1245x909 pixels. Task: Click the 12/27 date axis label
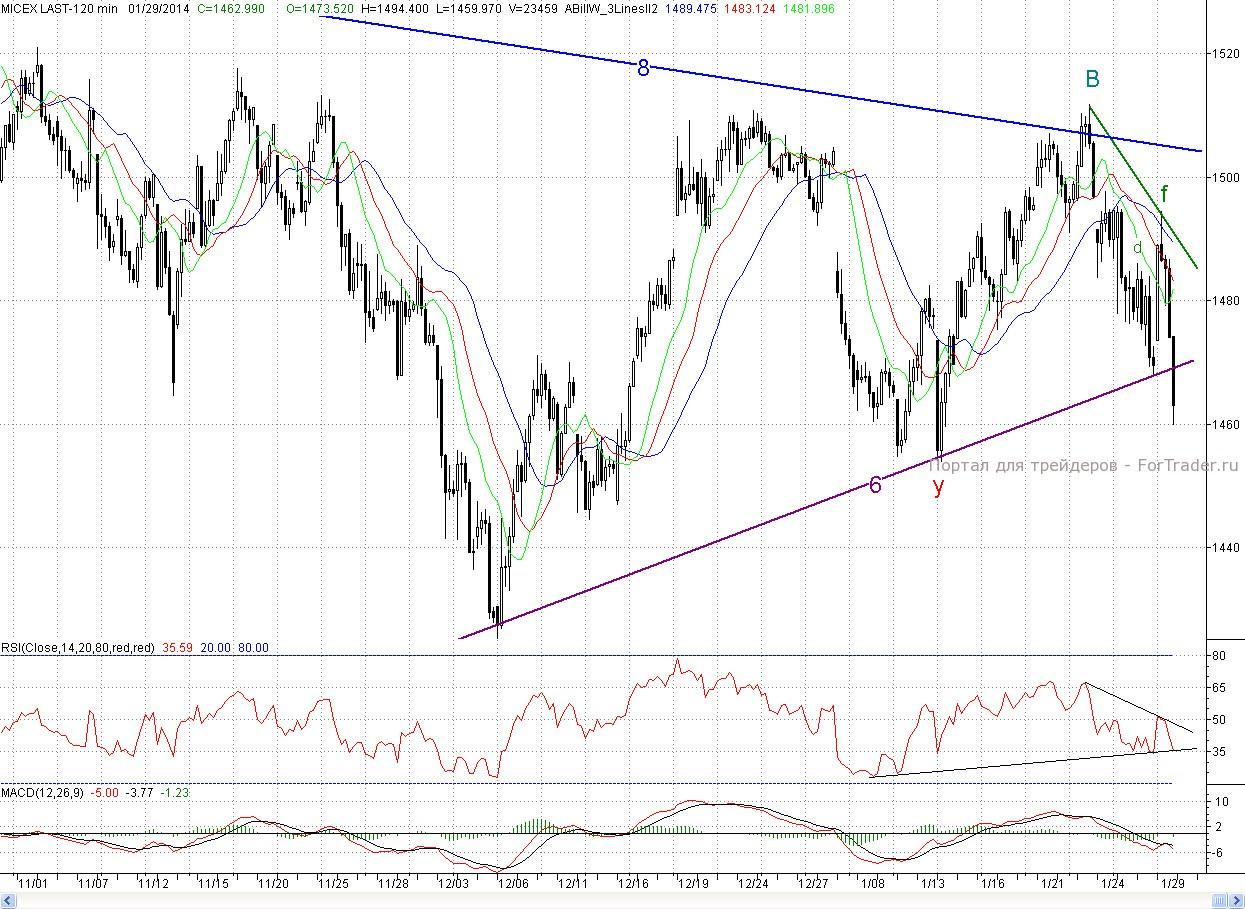click(x=813, y=884)
